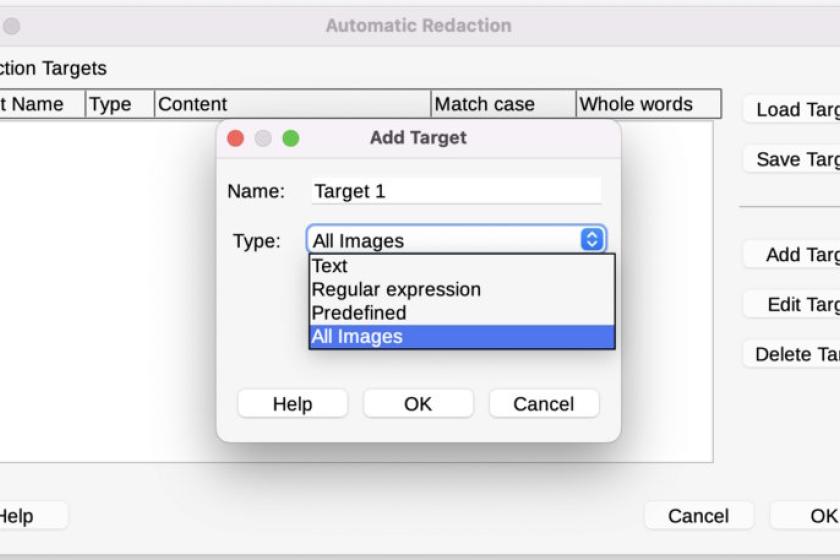Close the Add Target dialog with the red button
This screenshot has height=560, width=840.
[236, 138]
